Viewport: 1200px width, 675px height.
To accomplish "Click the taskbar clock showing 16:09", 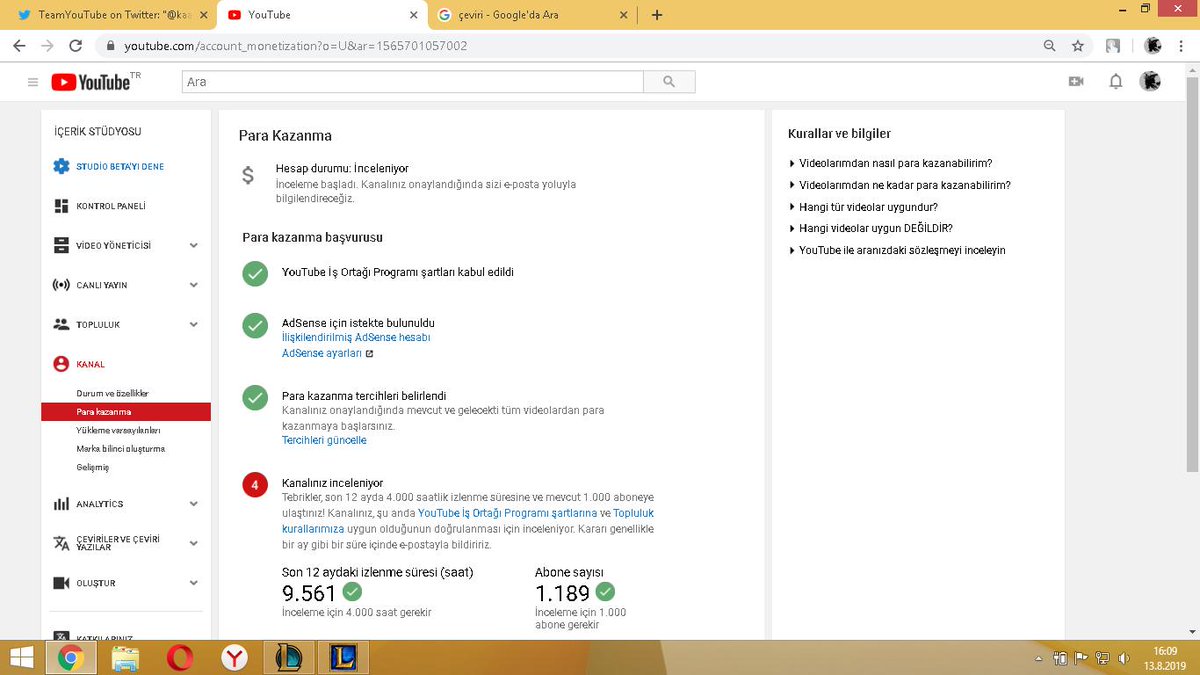I will pyautogui.click(x=1165, y=650).
